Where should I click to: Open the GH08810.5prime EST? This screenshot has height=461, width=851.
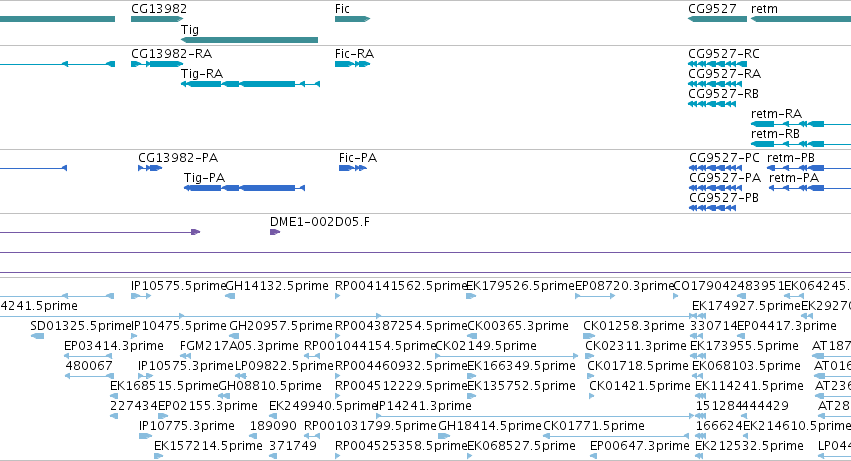(223, 396)
